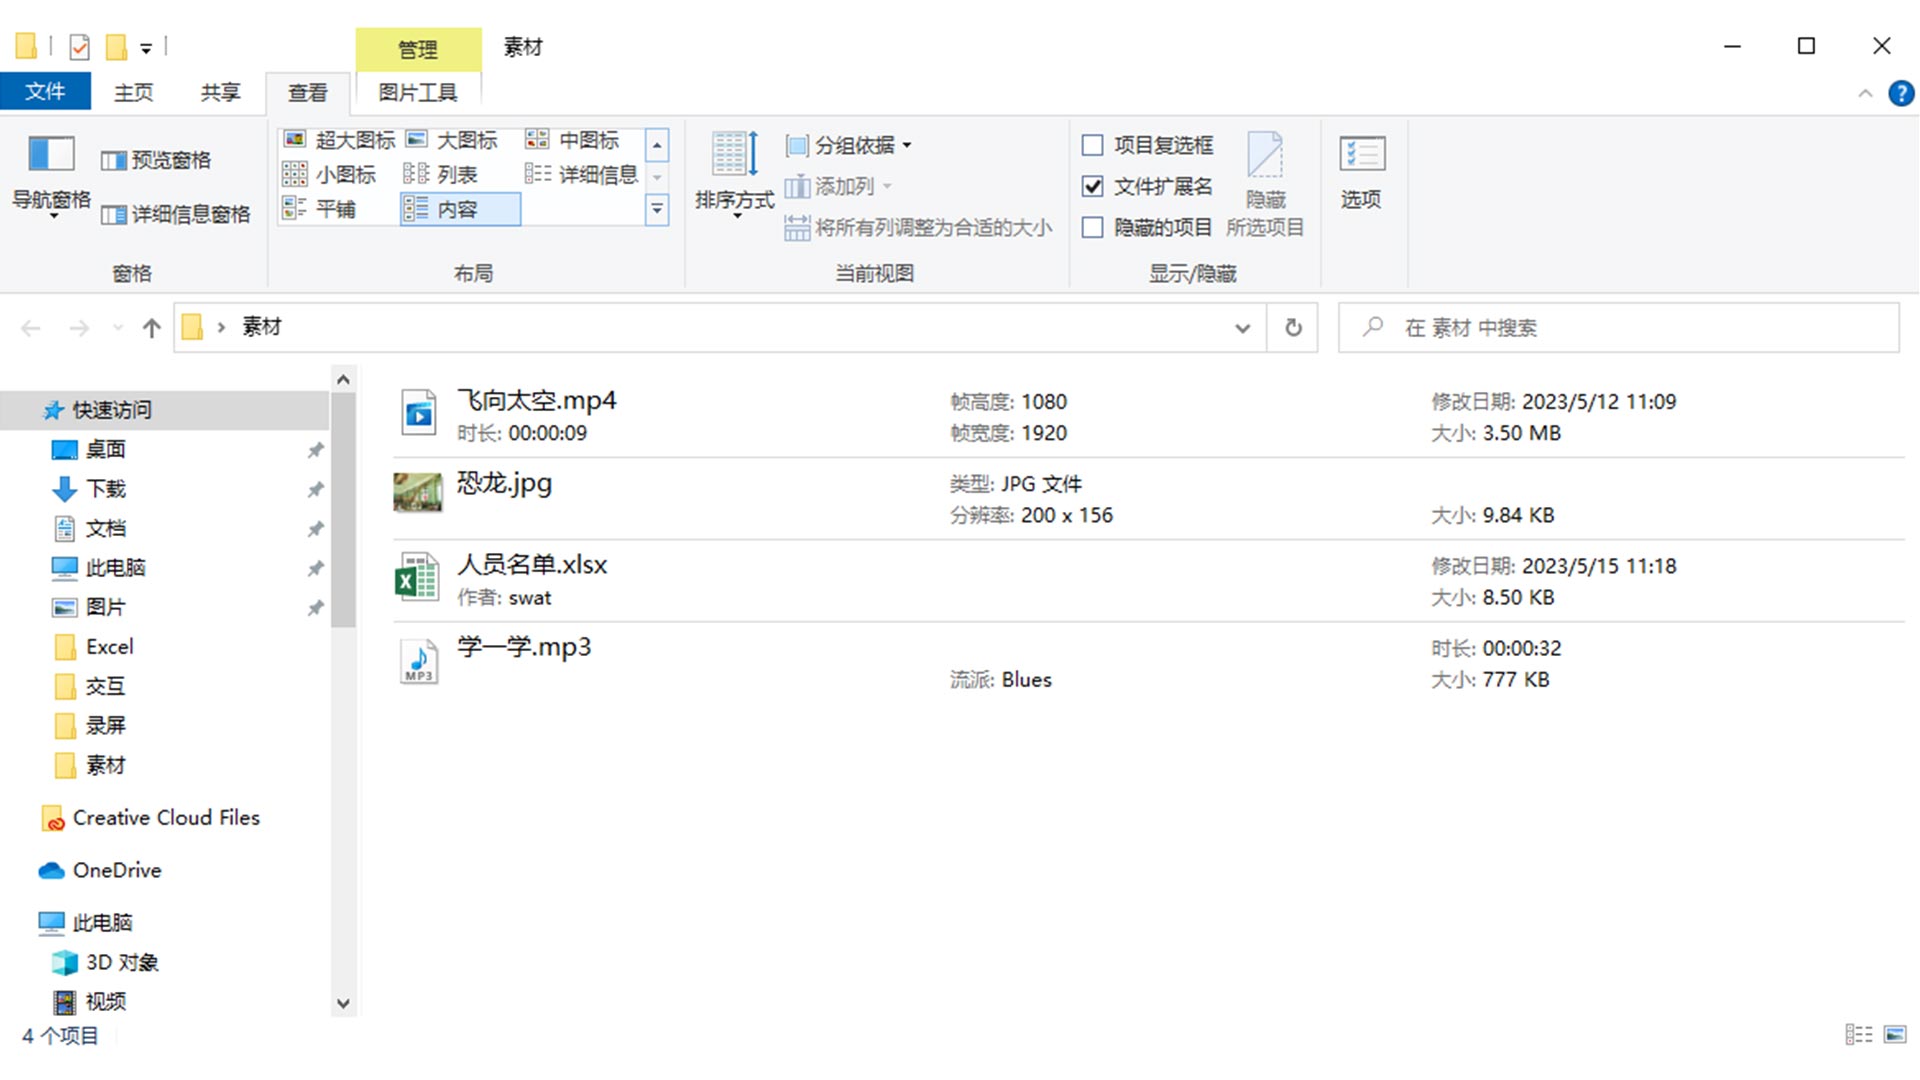
Task: Click the Sort by (排序方式) icon
Action: (734, 156)
